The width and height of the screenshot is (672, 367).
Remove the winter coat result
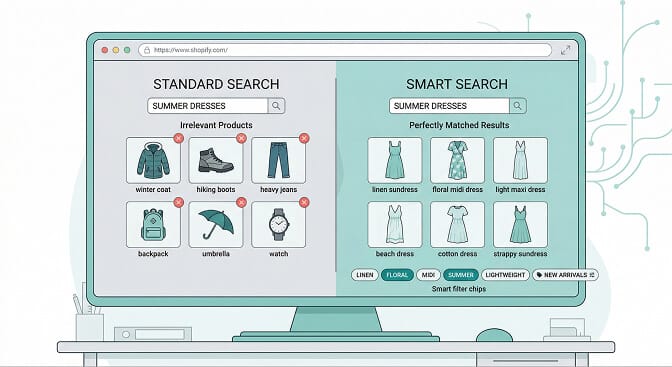[x=179, y=138]
